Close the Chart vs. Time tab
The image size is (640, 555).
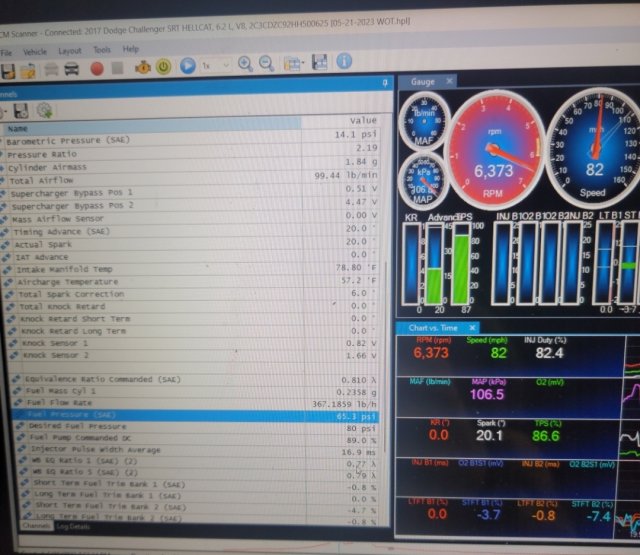click(473, 327)
